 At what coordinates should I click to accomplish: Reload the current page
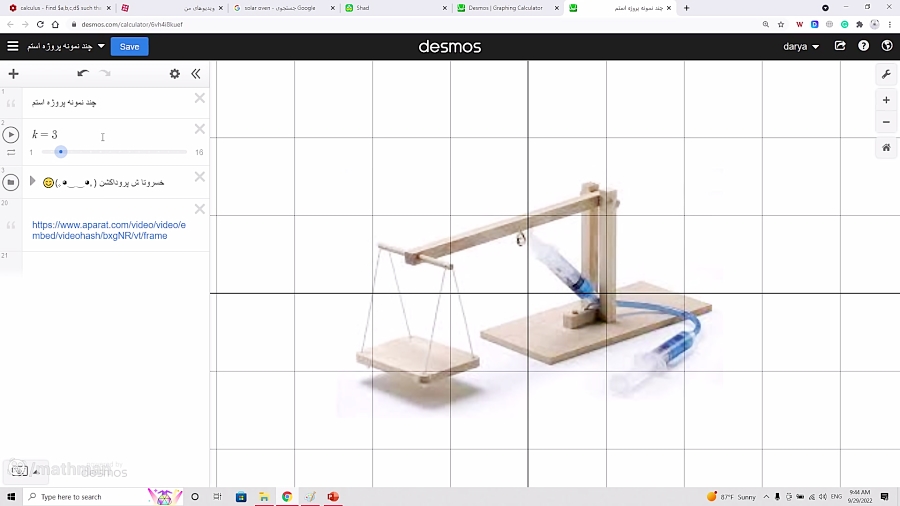pos(40,24)
